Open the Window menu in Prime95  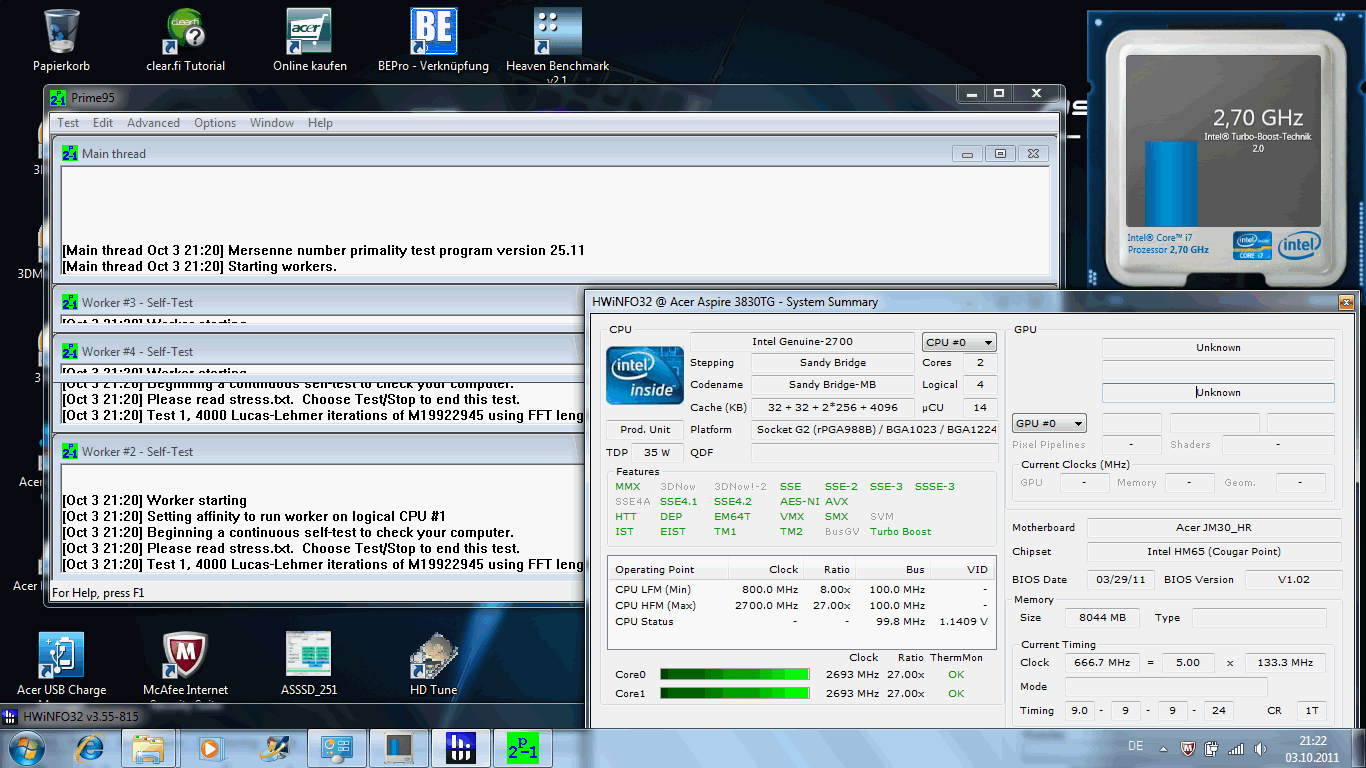(x=272, y=123)
